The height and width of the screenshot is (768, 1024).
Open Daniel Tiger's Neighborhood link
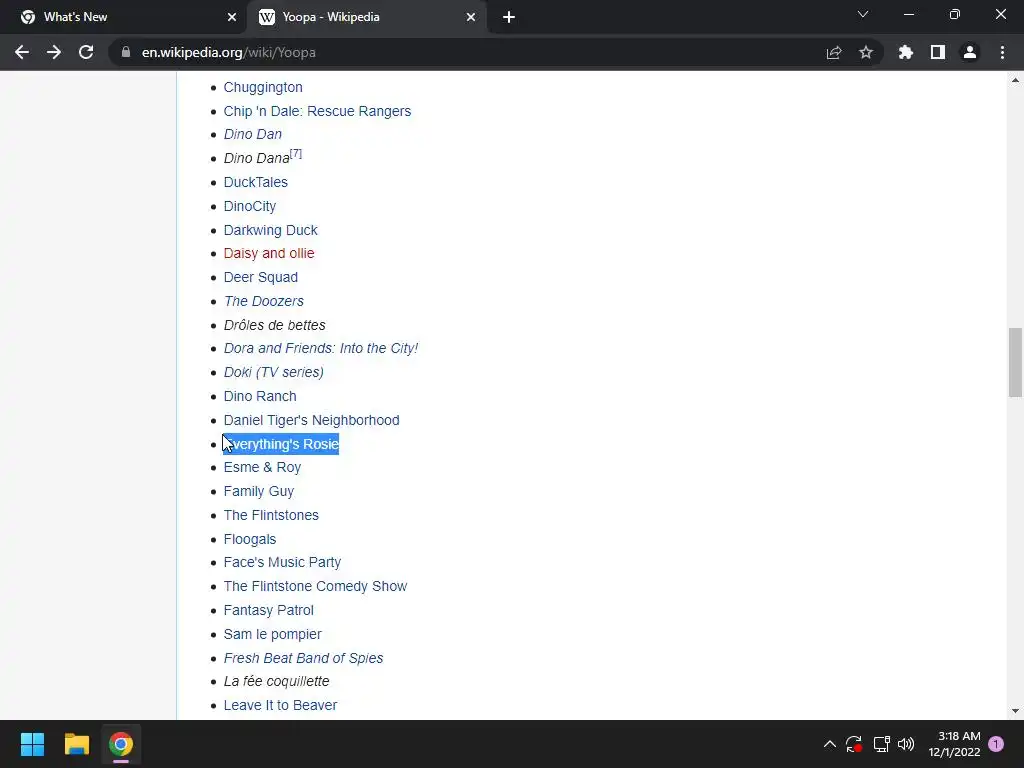click(x=312, y=420)
